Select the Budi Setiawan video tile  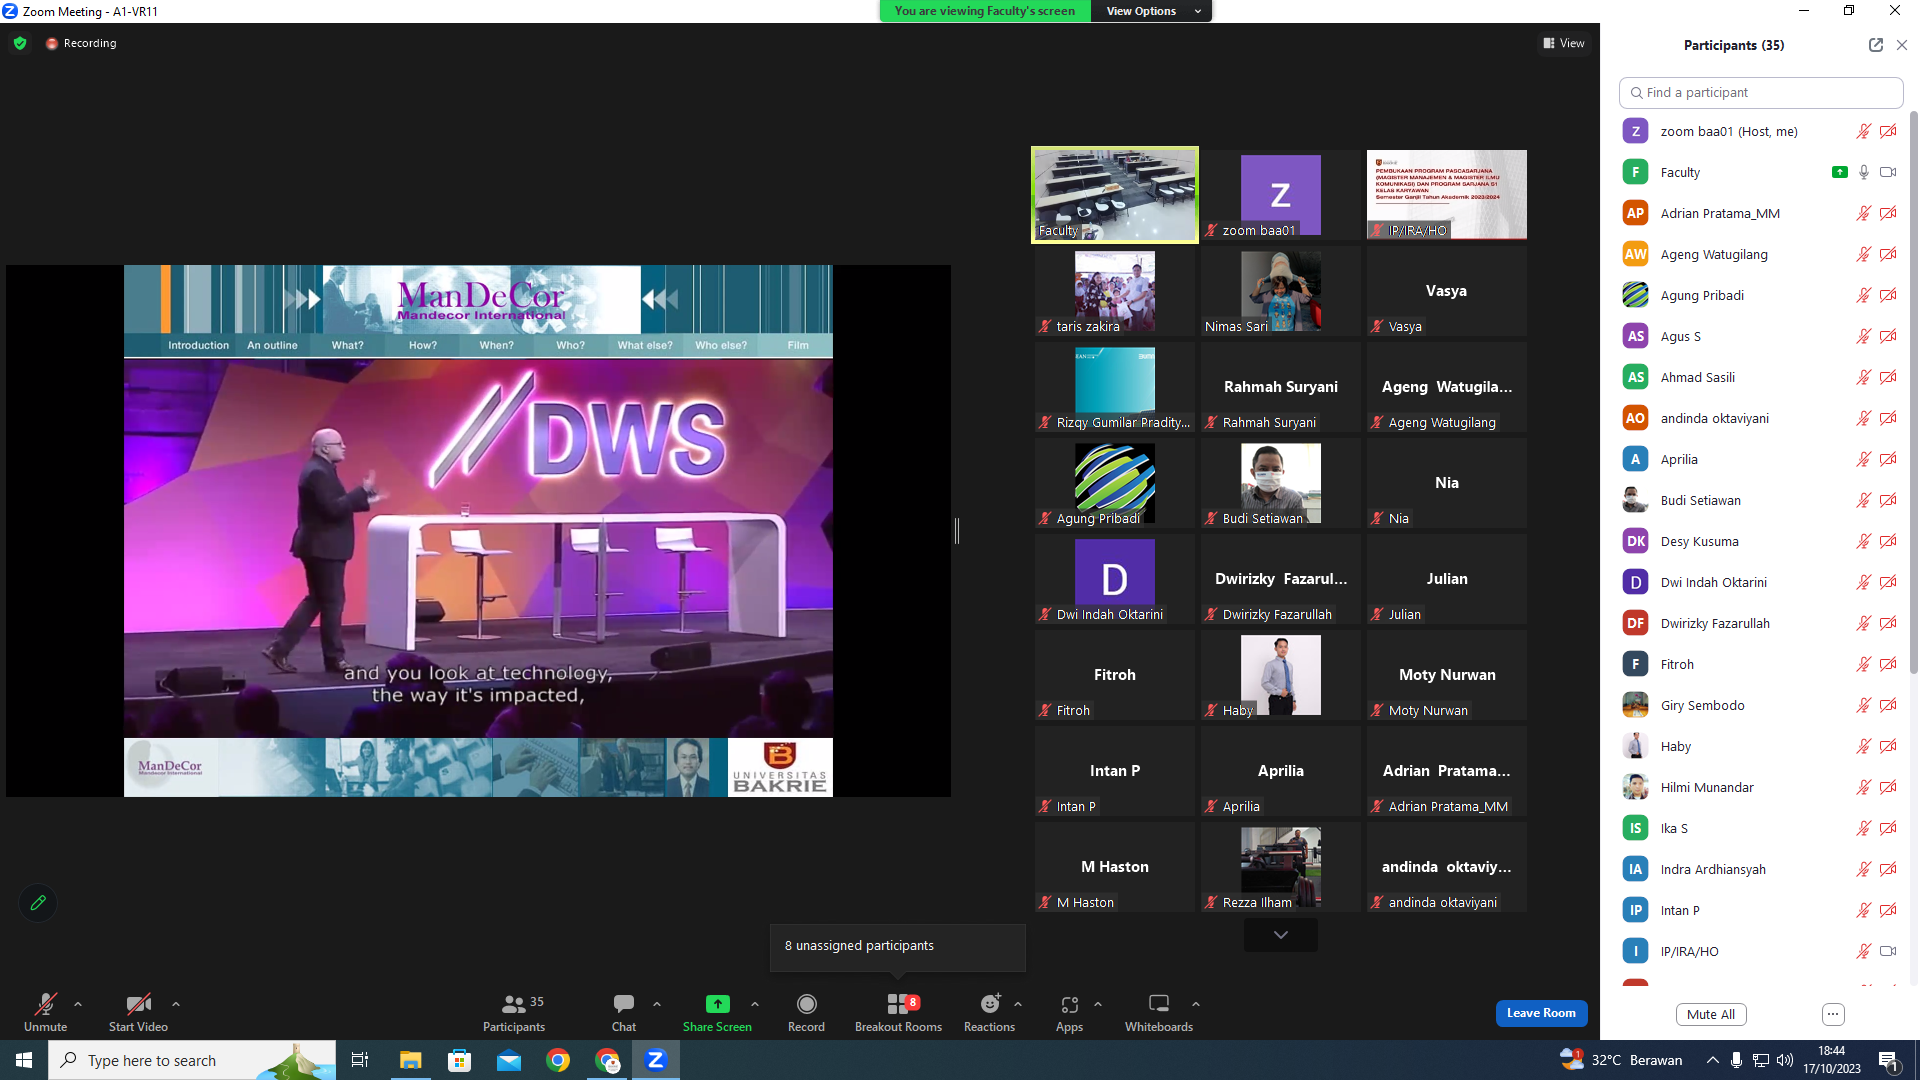point(1281,483)
